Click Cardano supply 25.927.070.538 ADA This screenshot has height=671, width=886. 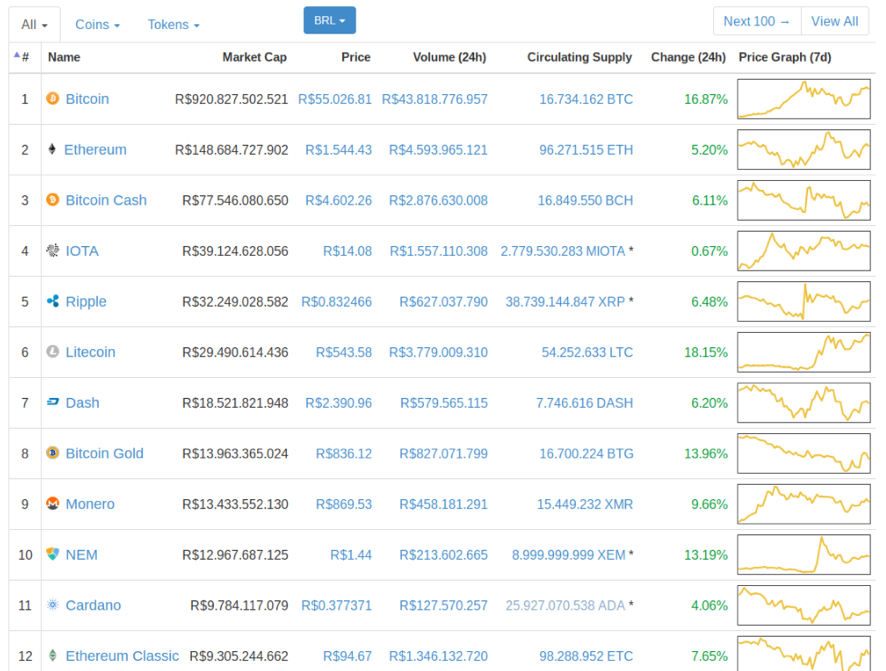coord(565,605)
